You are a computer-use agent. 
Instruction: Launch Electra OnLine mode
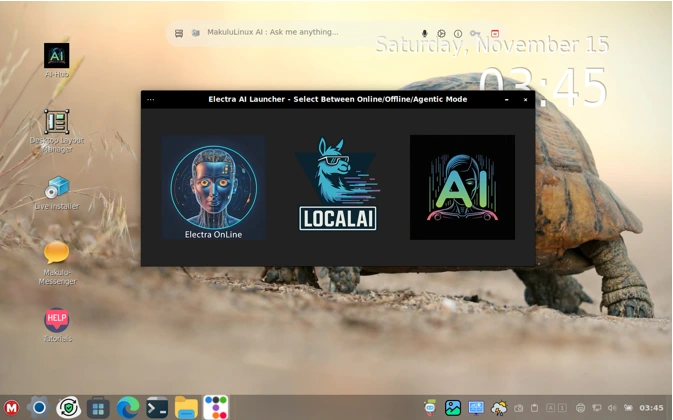pyautogui.click(x=213, y=187)
